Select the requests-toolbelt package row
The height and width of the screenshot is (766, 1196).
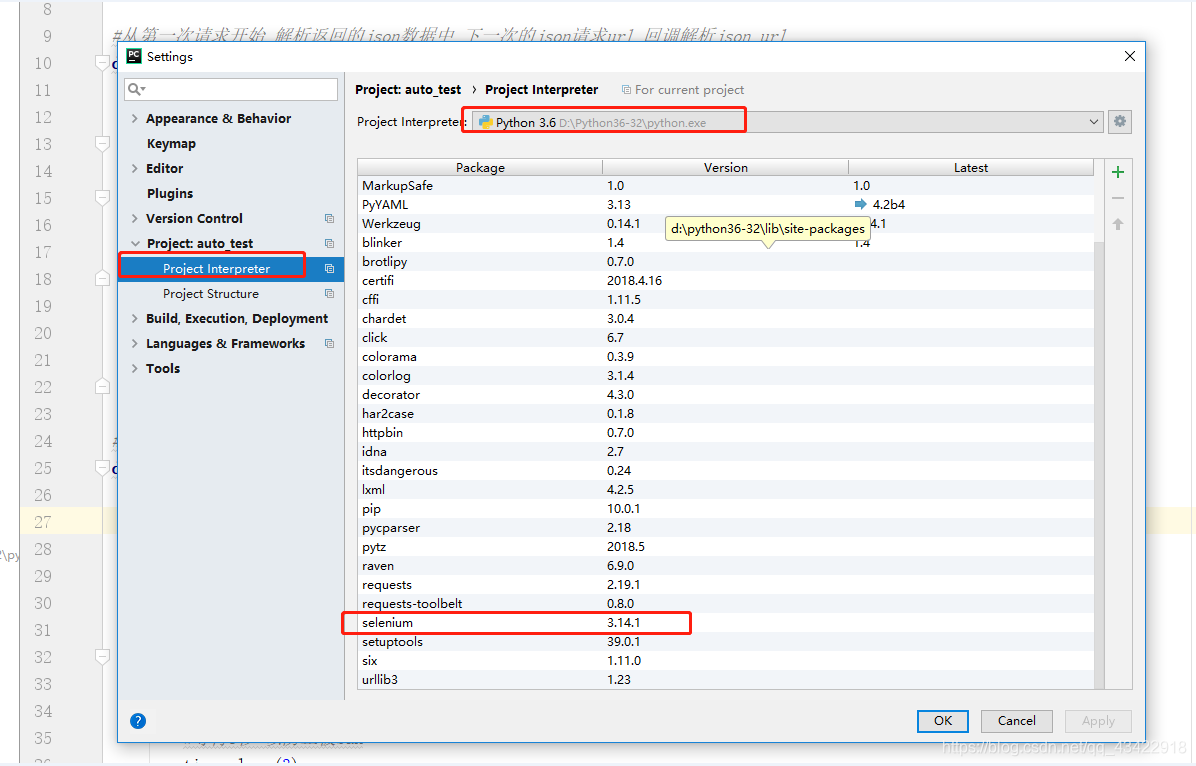(725, 603)
